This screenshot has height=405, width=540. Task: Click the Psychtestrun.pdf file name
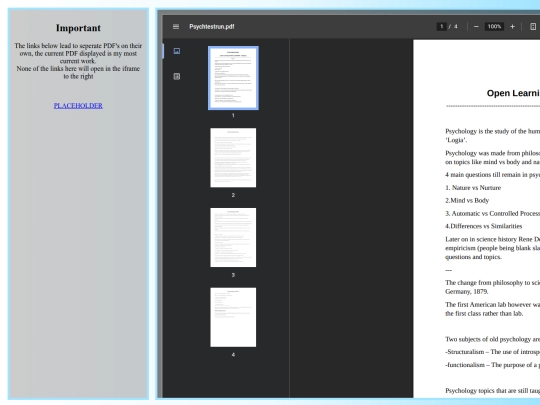tap(212, 27)
